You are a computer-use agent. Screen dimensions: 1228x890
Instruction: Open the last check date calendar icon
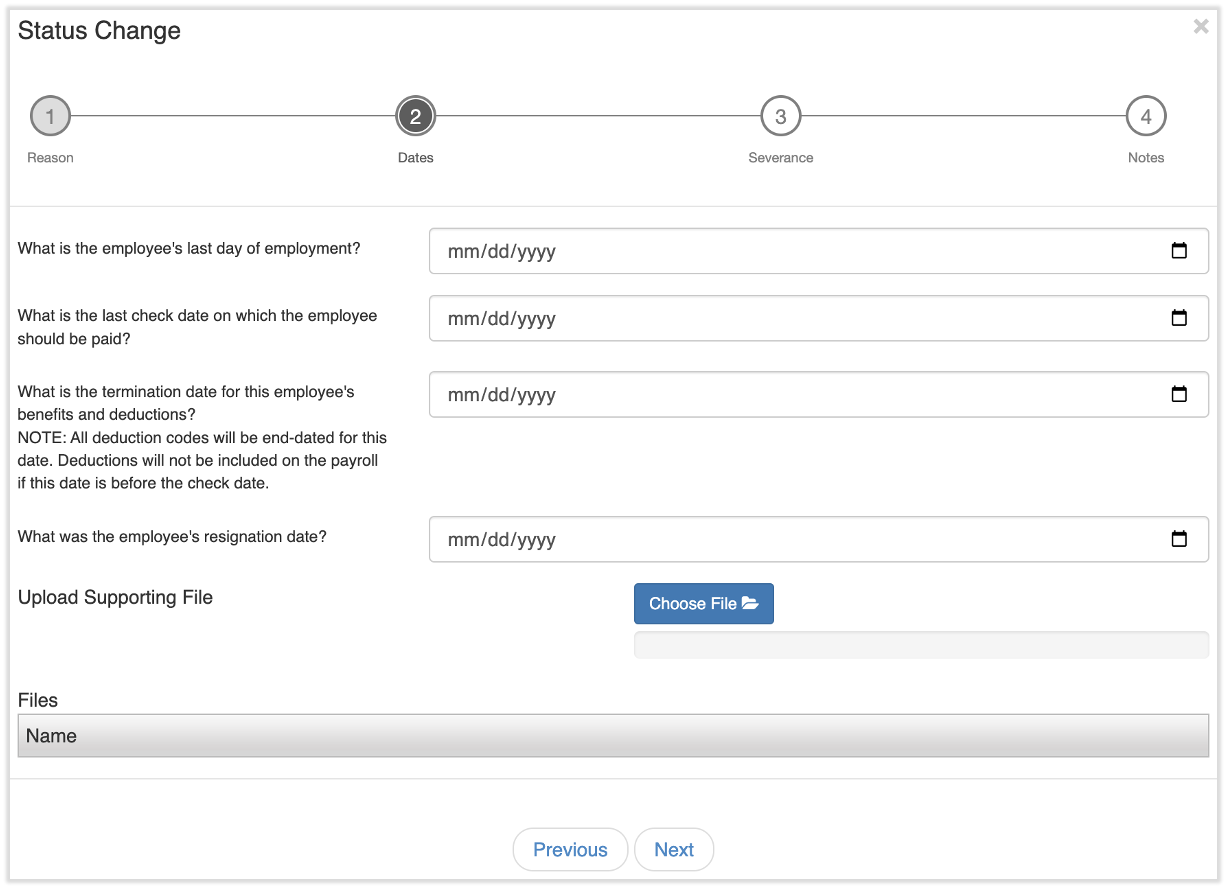pos(1180,318)
